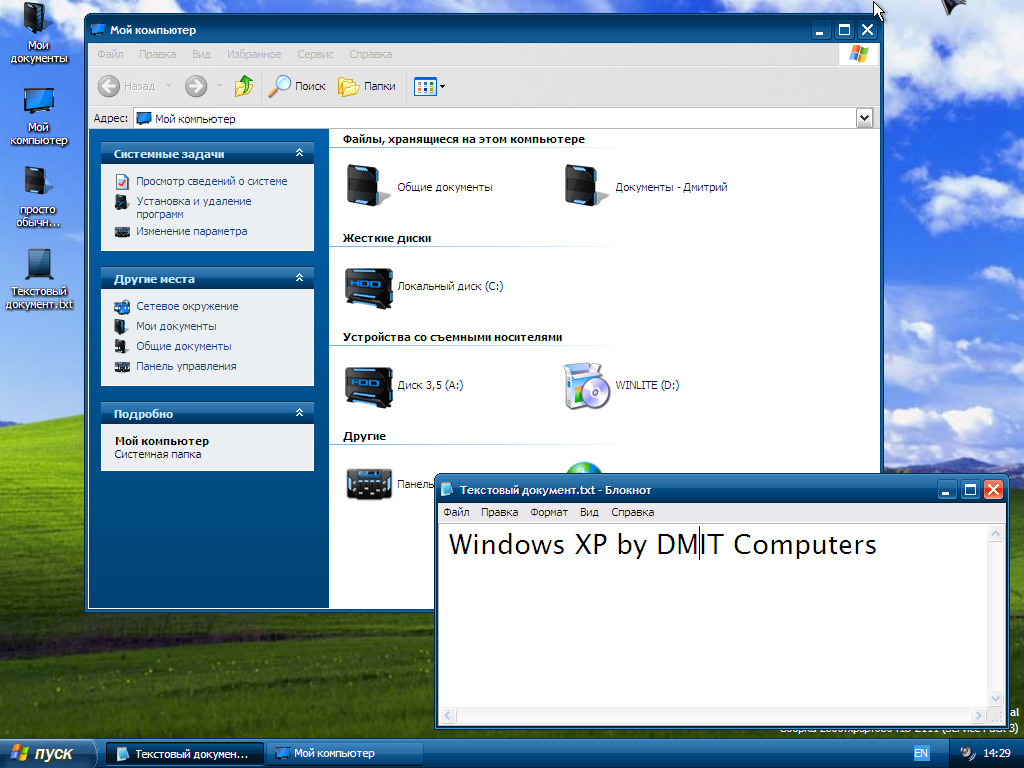Viewport: 1024px width, 768px height.
Task: Open the 3.5 floppy disk (A:)
Action: coord(366,385)
